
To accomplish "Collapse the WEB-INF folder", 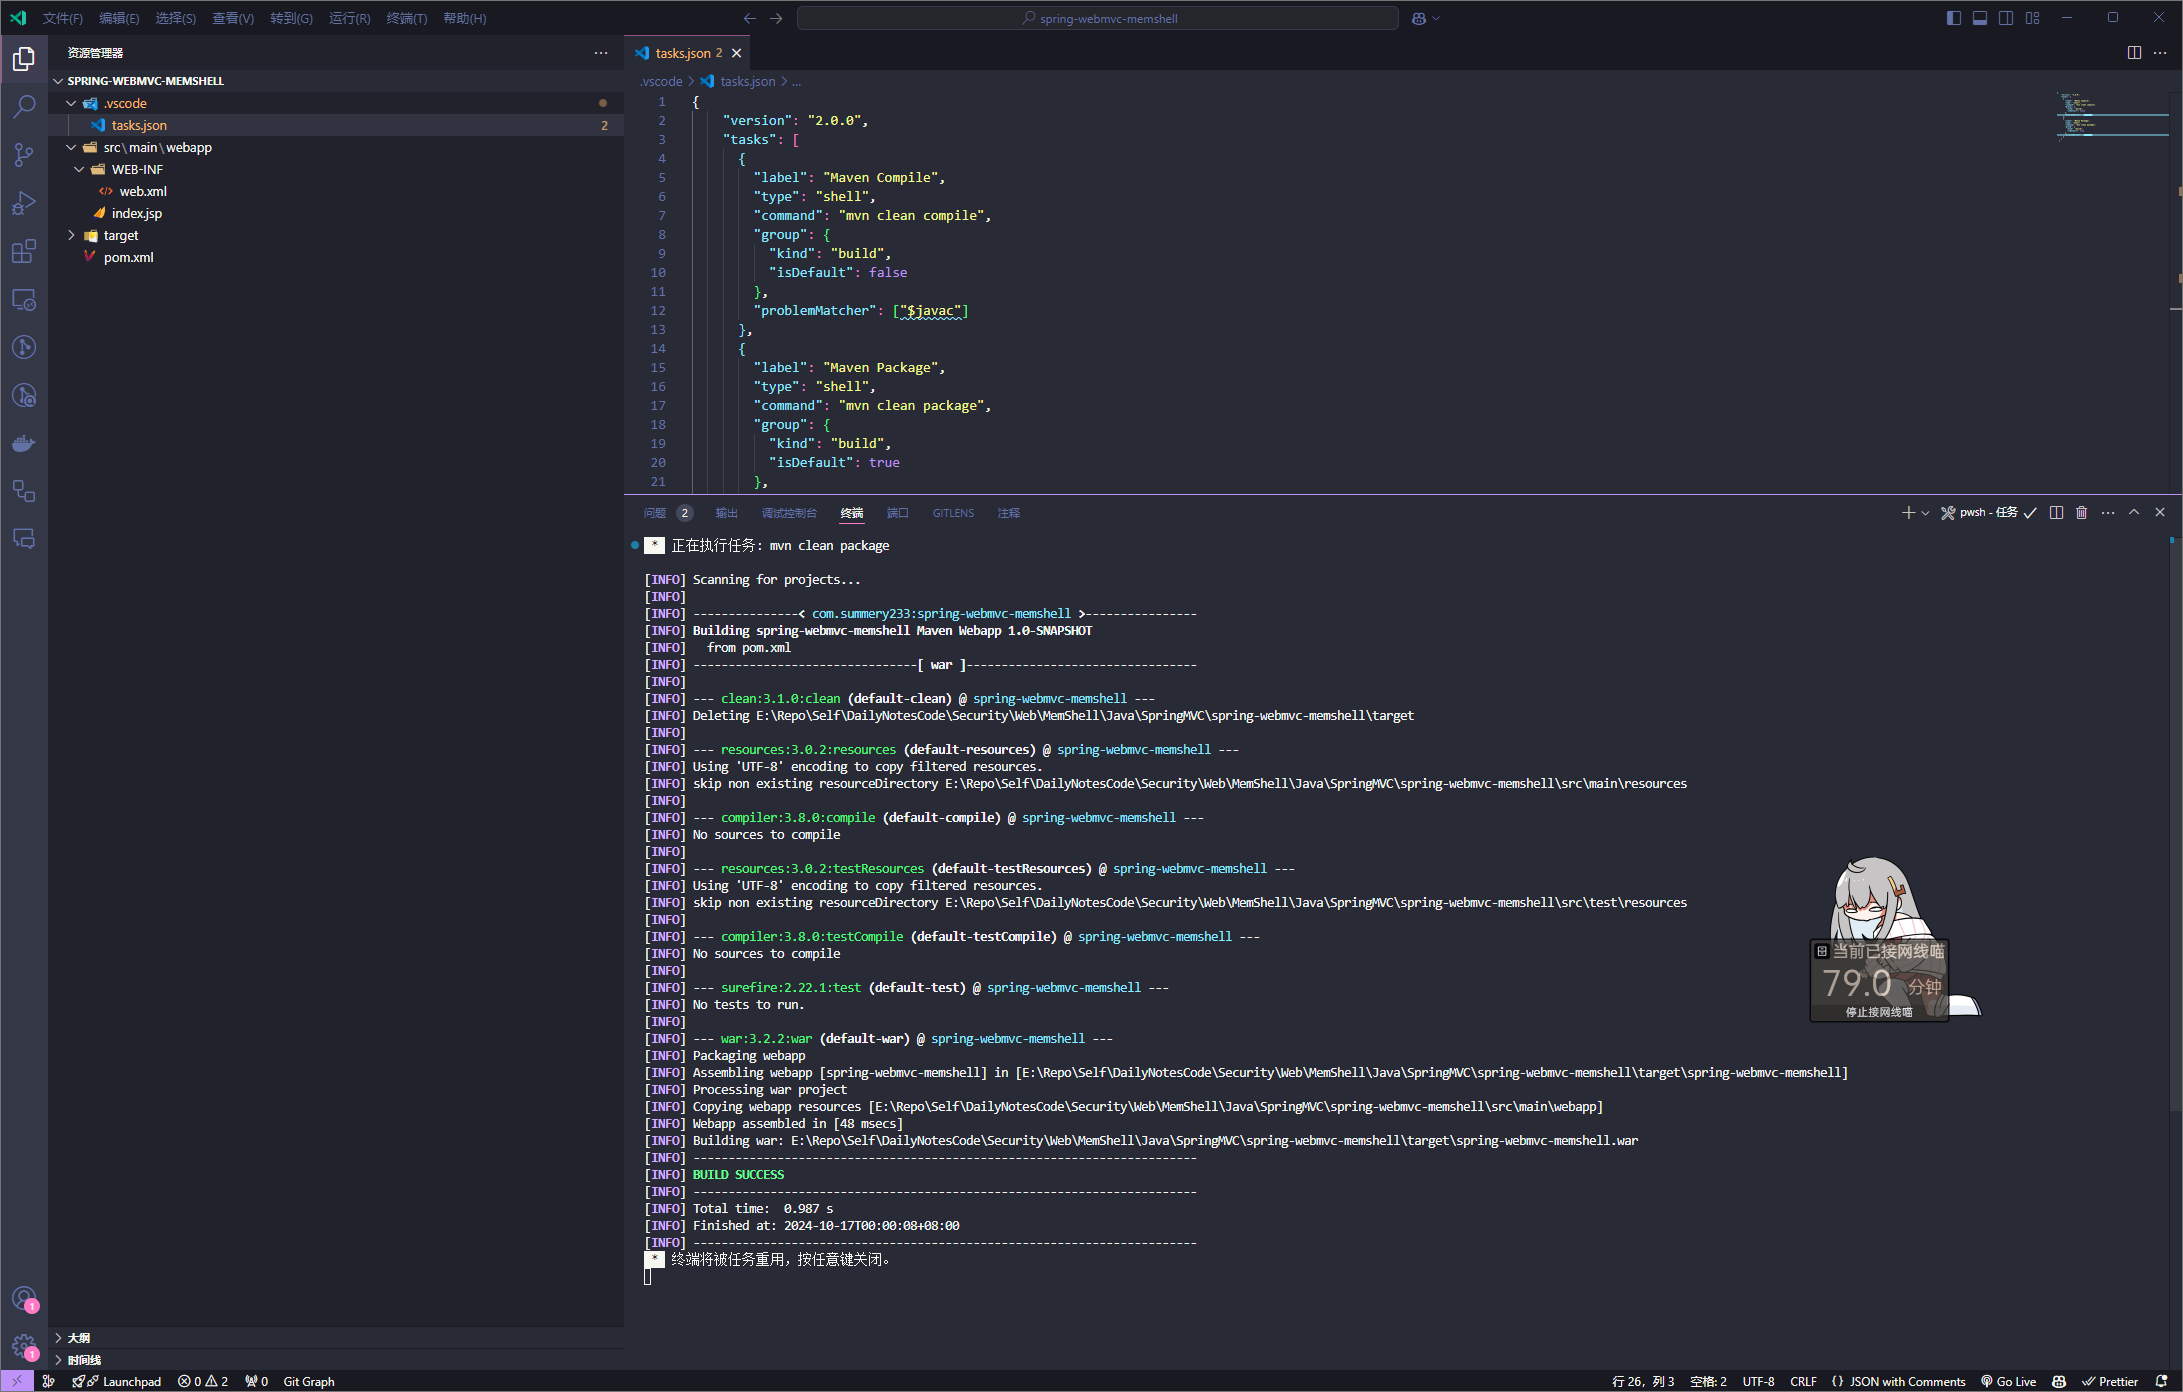I will tap(79, 169).
